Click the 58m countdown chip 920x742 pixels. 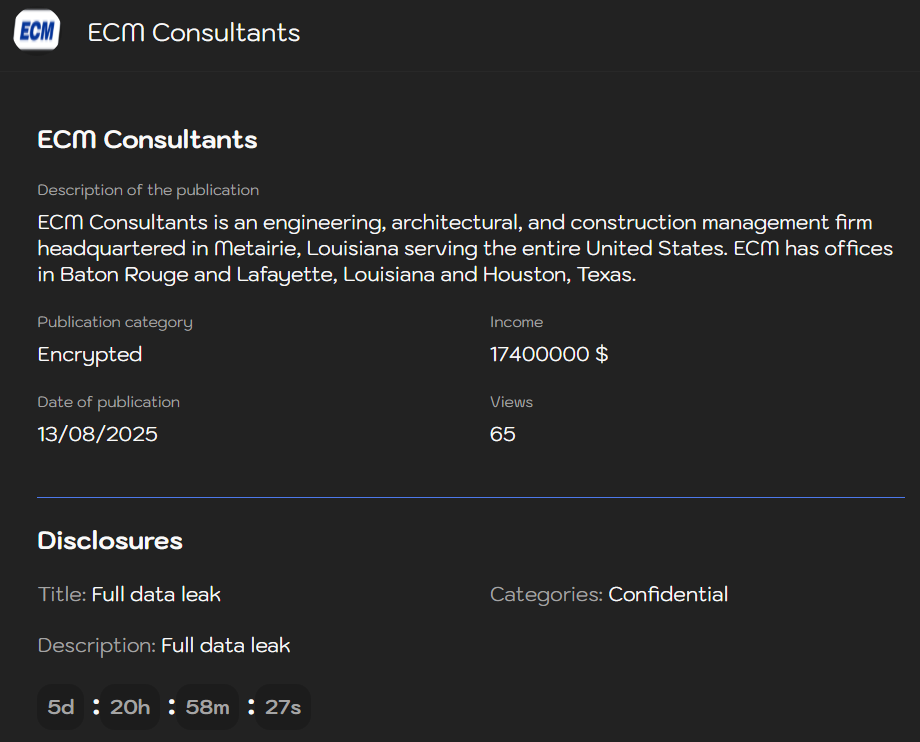(205, 707)
